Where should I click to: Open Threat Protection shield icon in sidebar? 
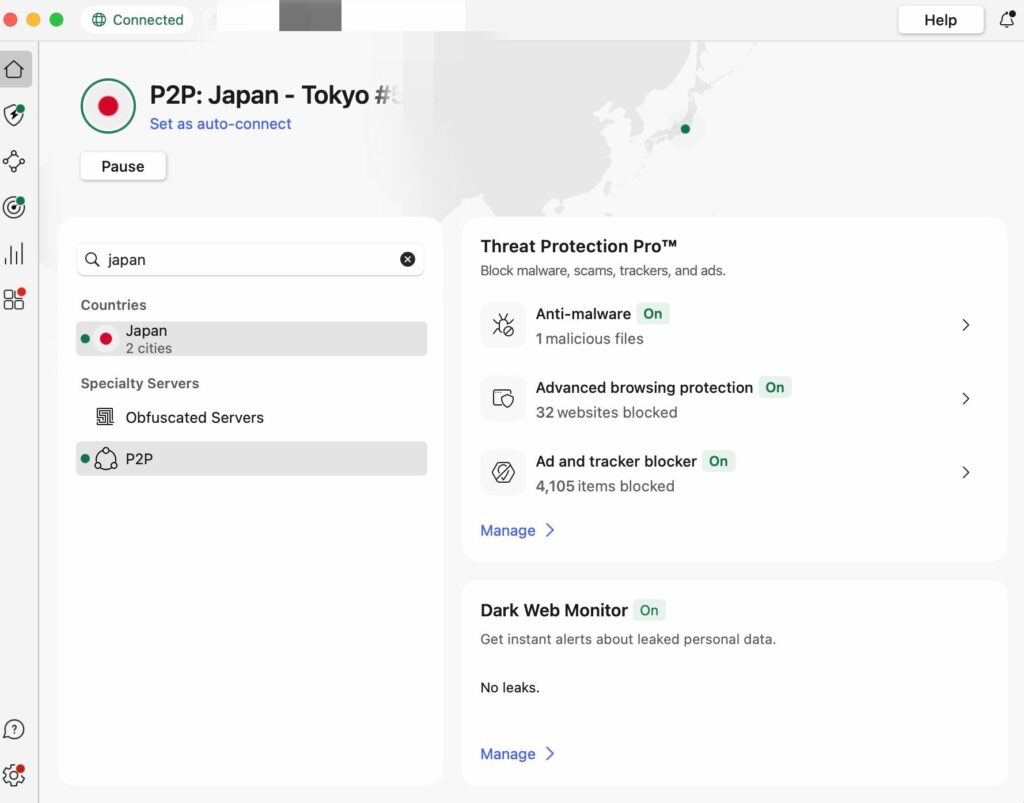click(14, 115)
